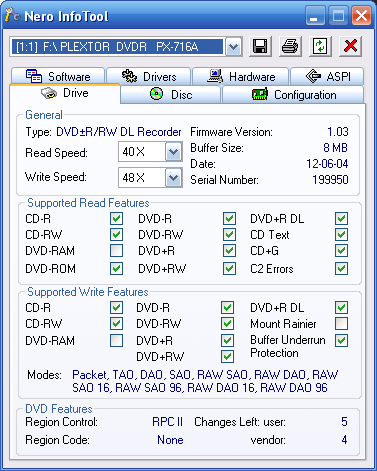Open the Configuration tab
Screen dimensions: 377x471
293,95
